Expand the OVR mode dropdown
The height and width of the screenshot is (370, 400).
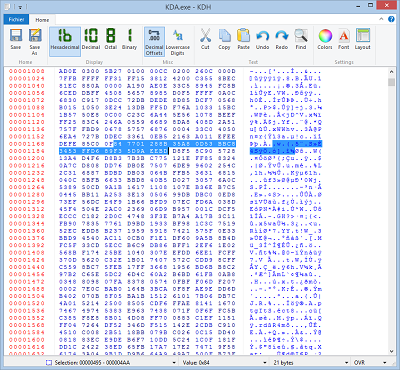[x=385, y=362]
